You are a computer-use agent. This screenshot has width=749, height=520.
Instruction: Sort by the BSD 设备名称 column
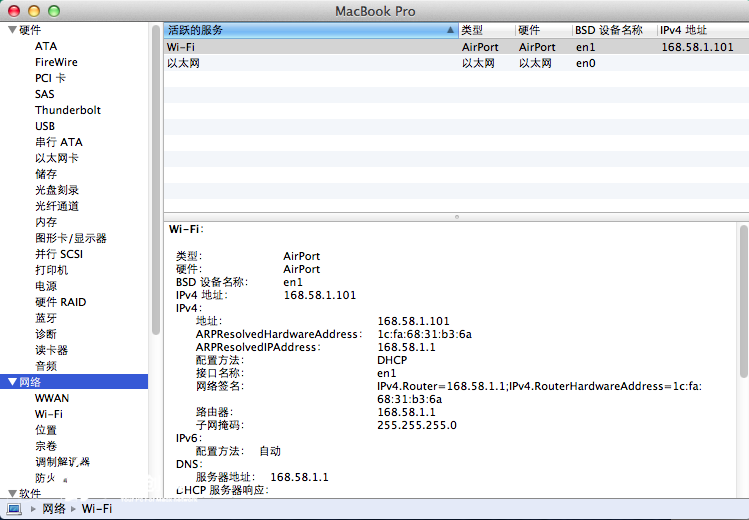pyautogui.click(x=612, y=31)
